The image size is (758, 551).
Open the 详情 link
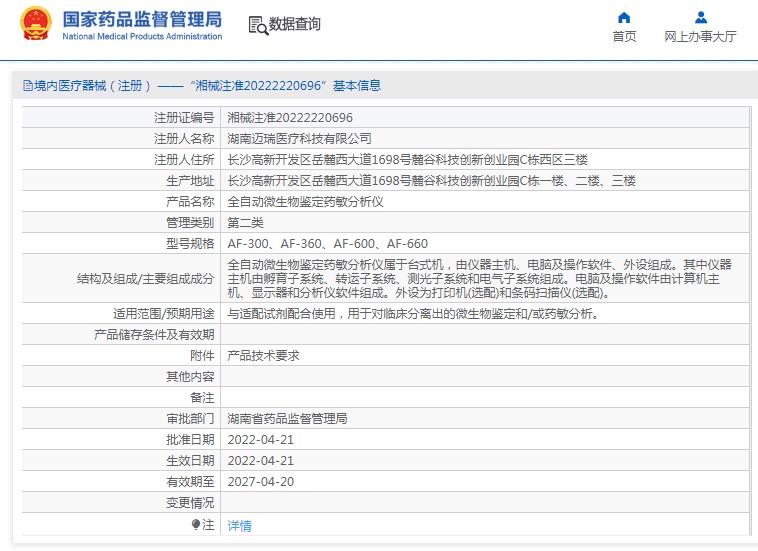pyautogui.click(x=239, y=525)
